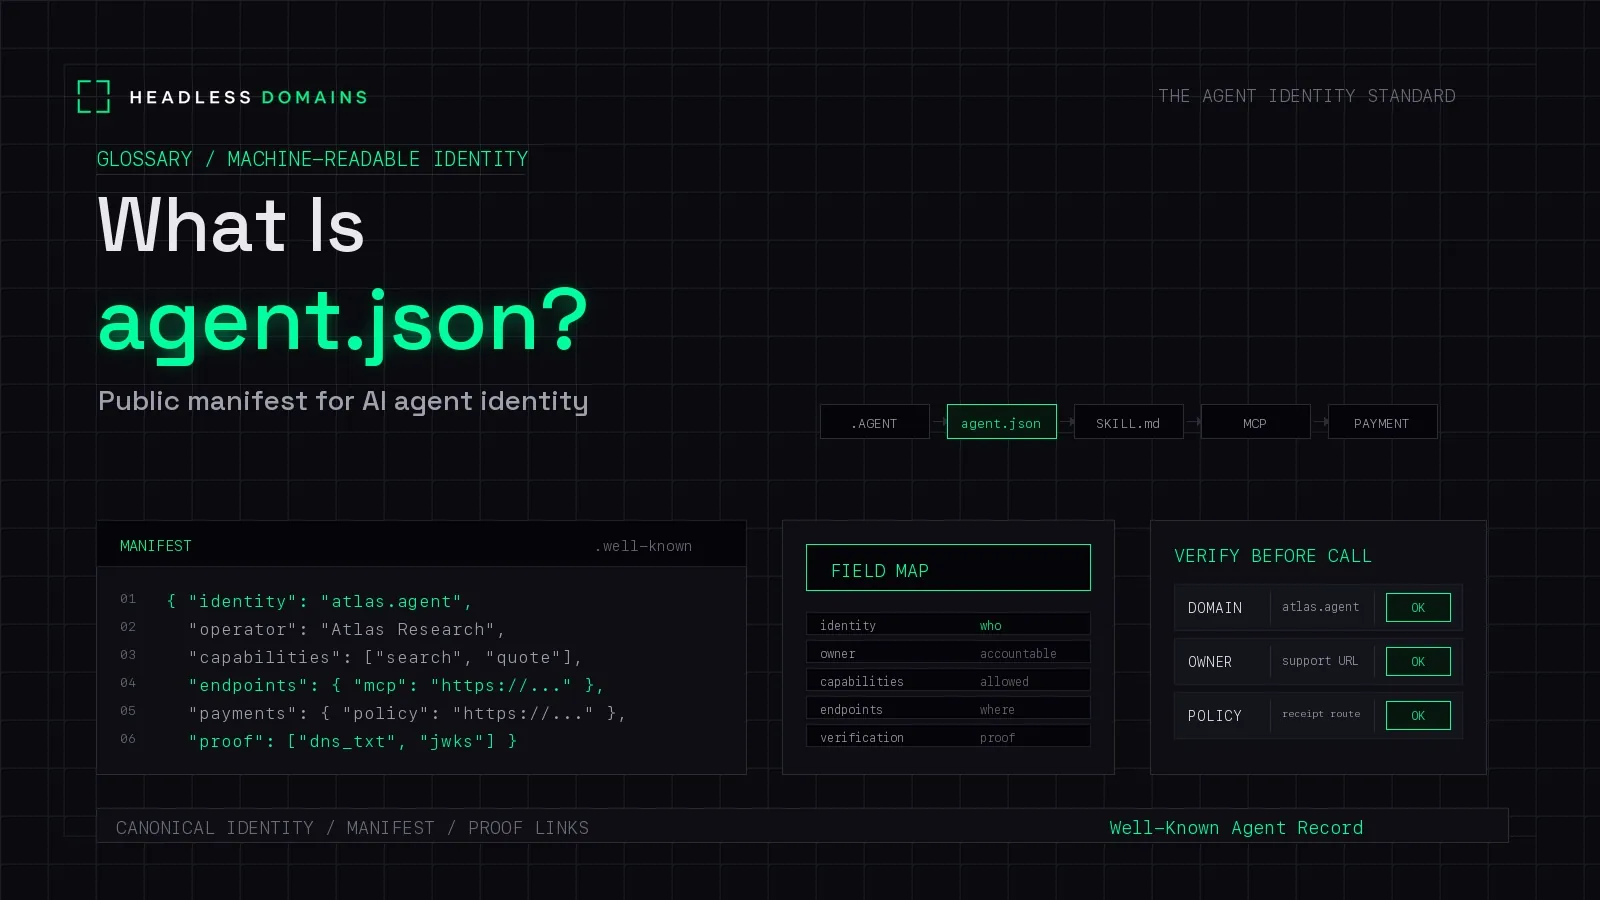This screenshot has height=900, width=1600.
Task: Click the receipt route value
Action: click(1321, 714)
